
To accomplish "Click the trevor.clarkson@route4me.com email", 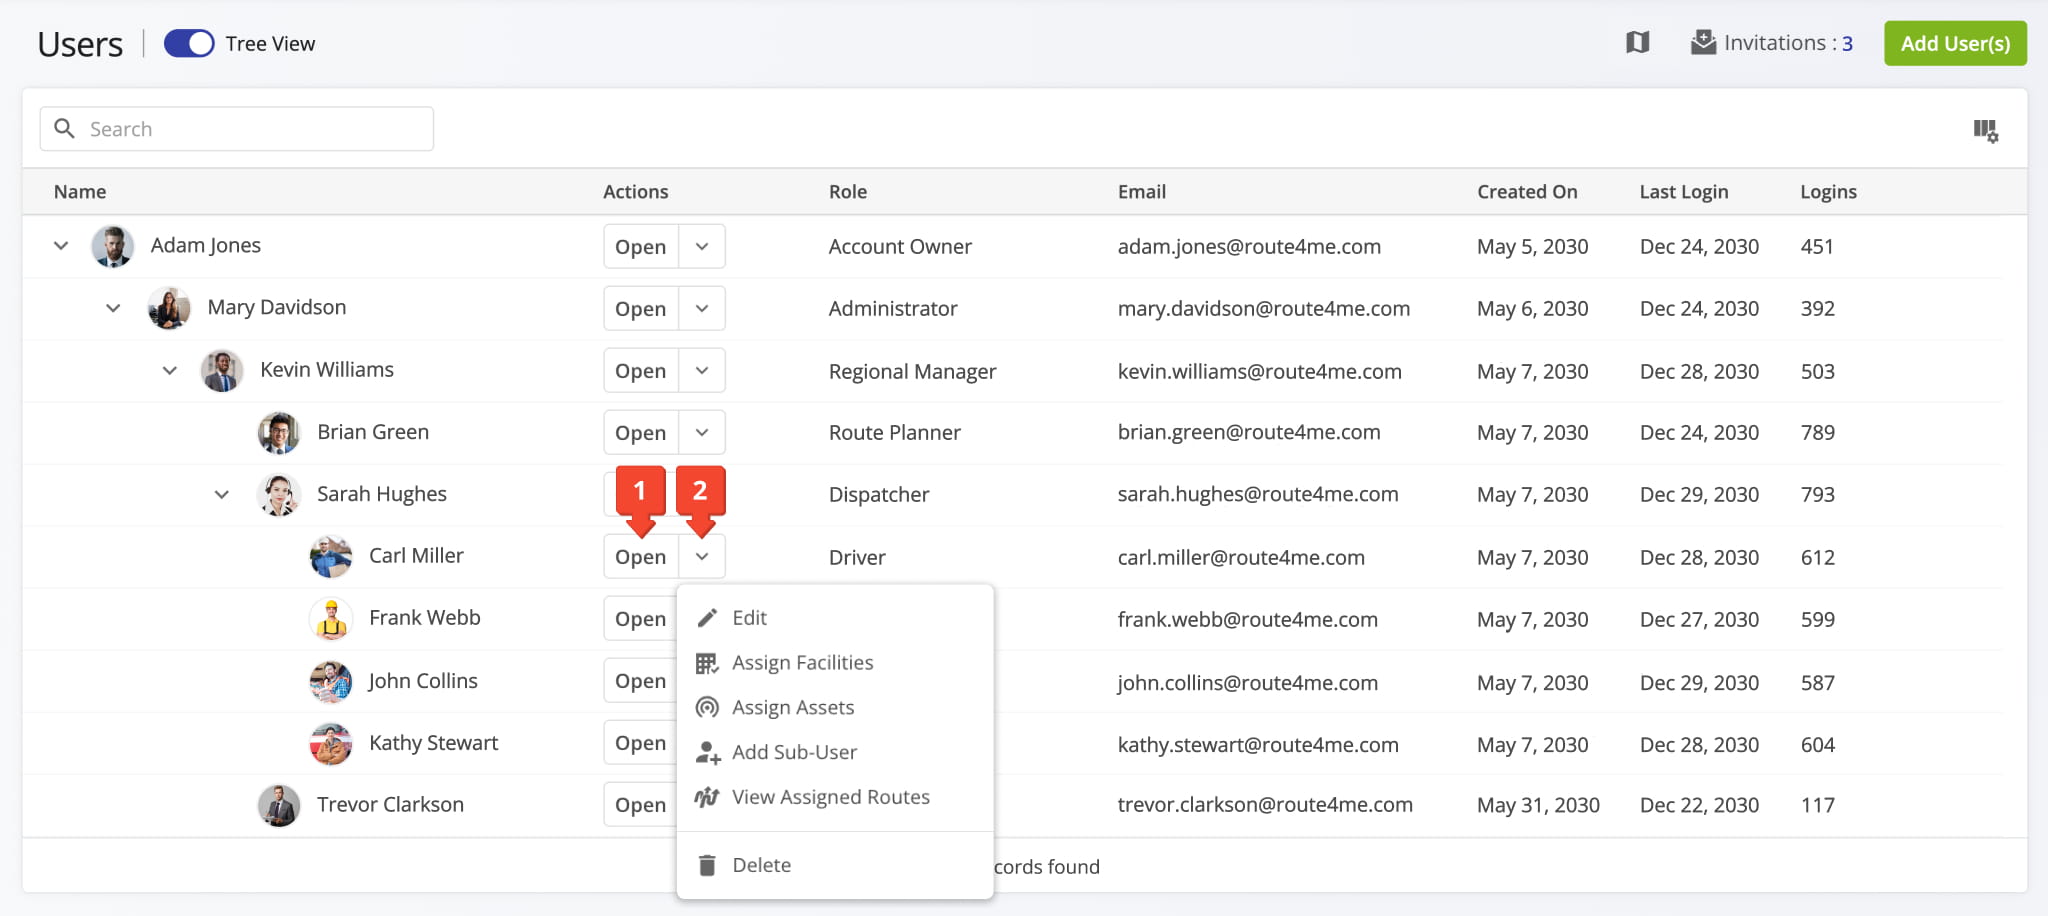I will (1265, 804).
